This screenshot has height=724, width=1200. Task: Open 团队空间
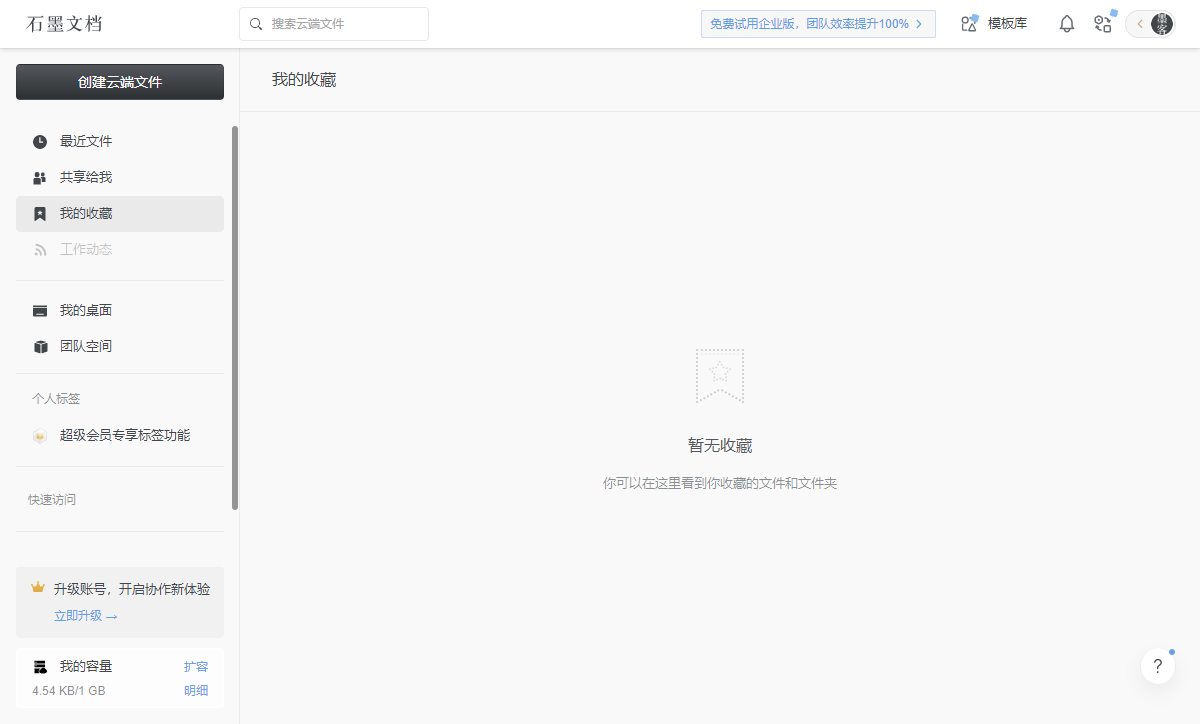pos(120,346)
